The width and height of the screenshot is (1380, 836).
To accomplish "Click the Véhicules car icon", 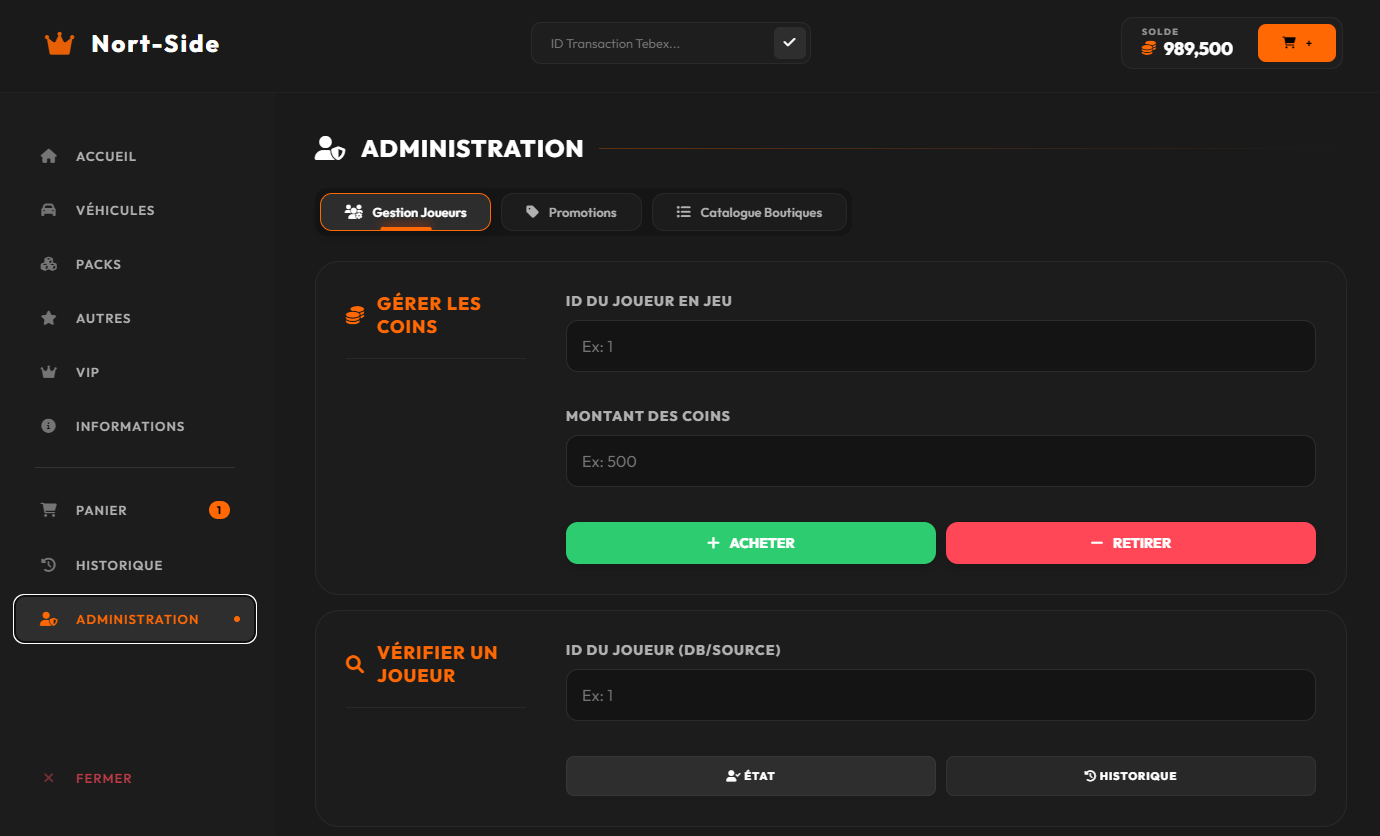I will (48, 210).
